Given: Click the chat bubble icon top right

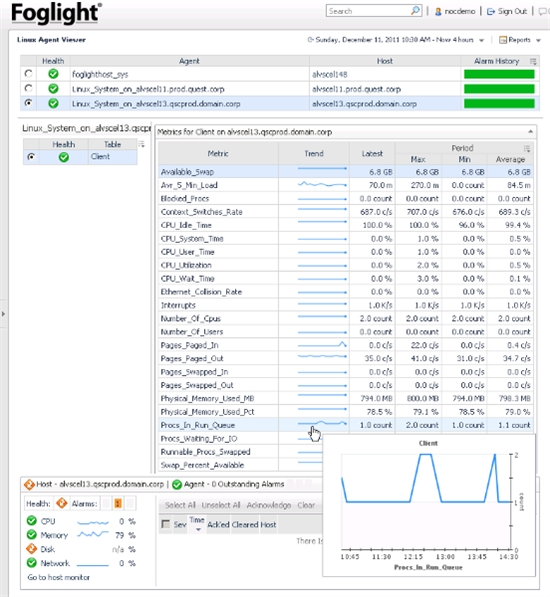Looking at the screenshot, I should [x=543, y=11].
